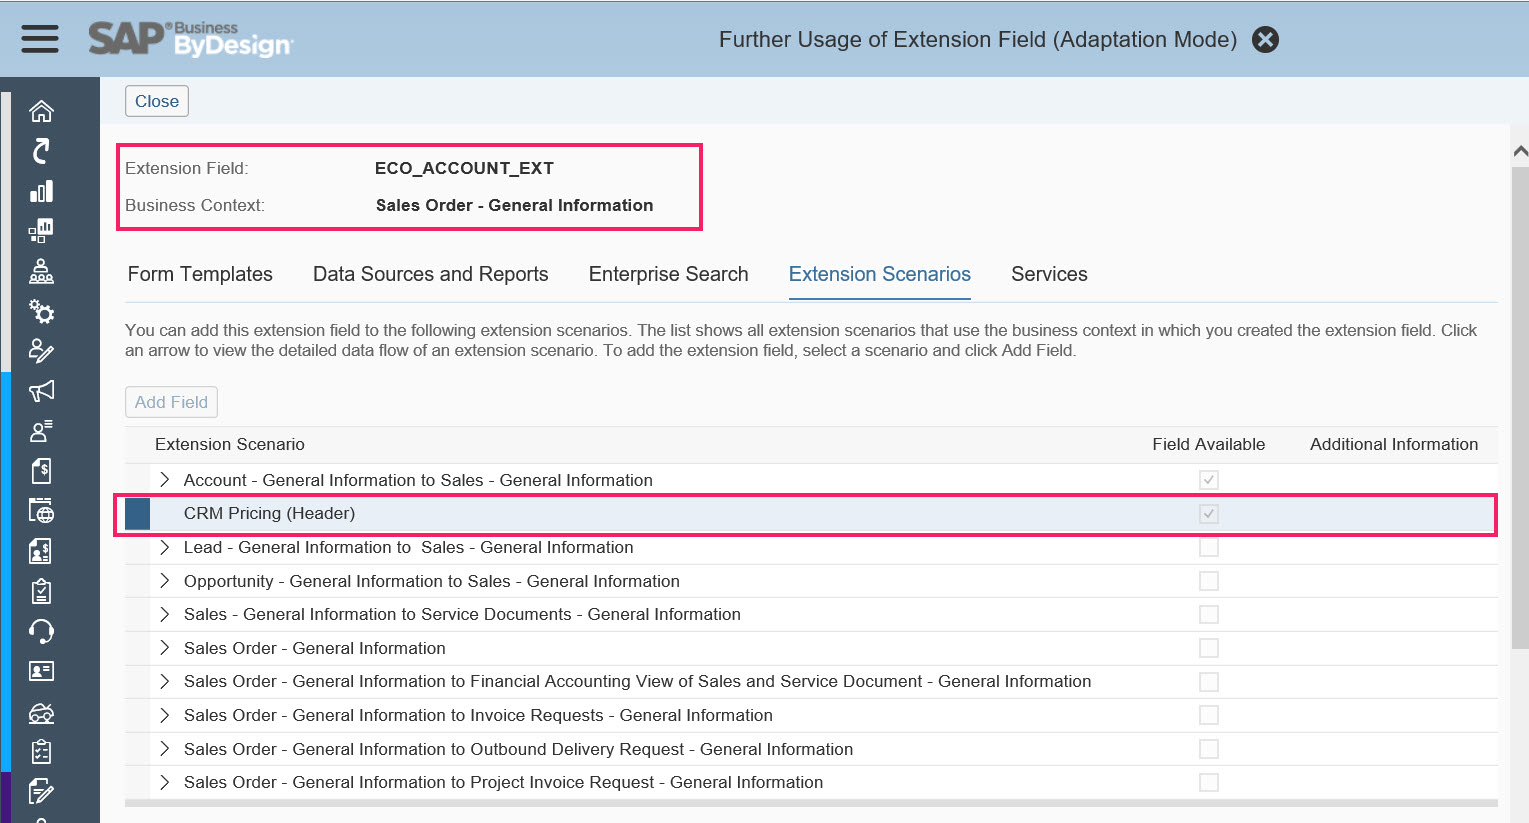Image resolution: width=1529 pixels, height=823 pixels.
Task: Open the hamburger navigation menu
Action: (x=40, y=39)
